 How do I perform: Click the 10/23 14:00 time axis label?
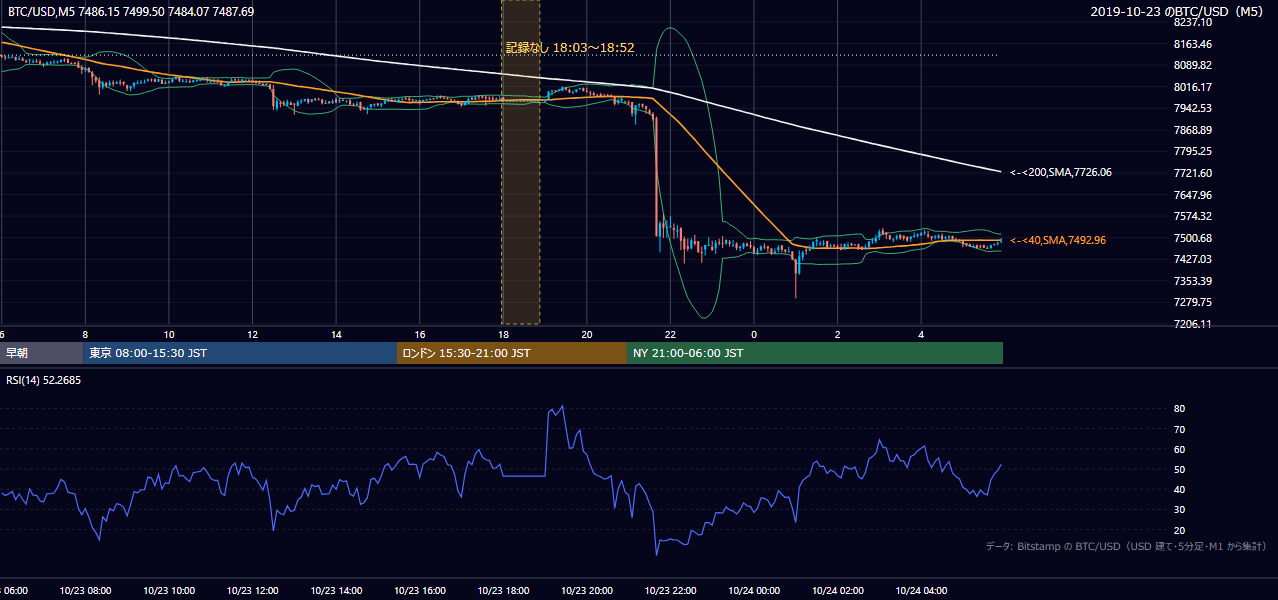click(x=336, y=591)
